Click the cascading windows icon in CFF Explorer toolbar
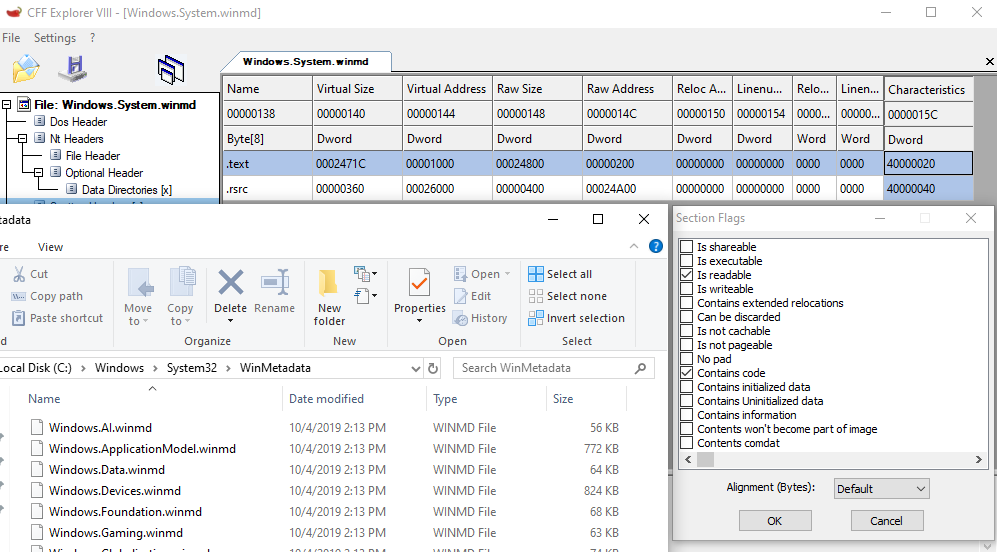 (171, 69)
